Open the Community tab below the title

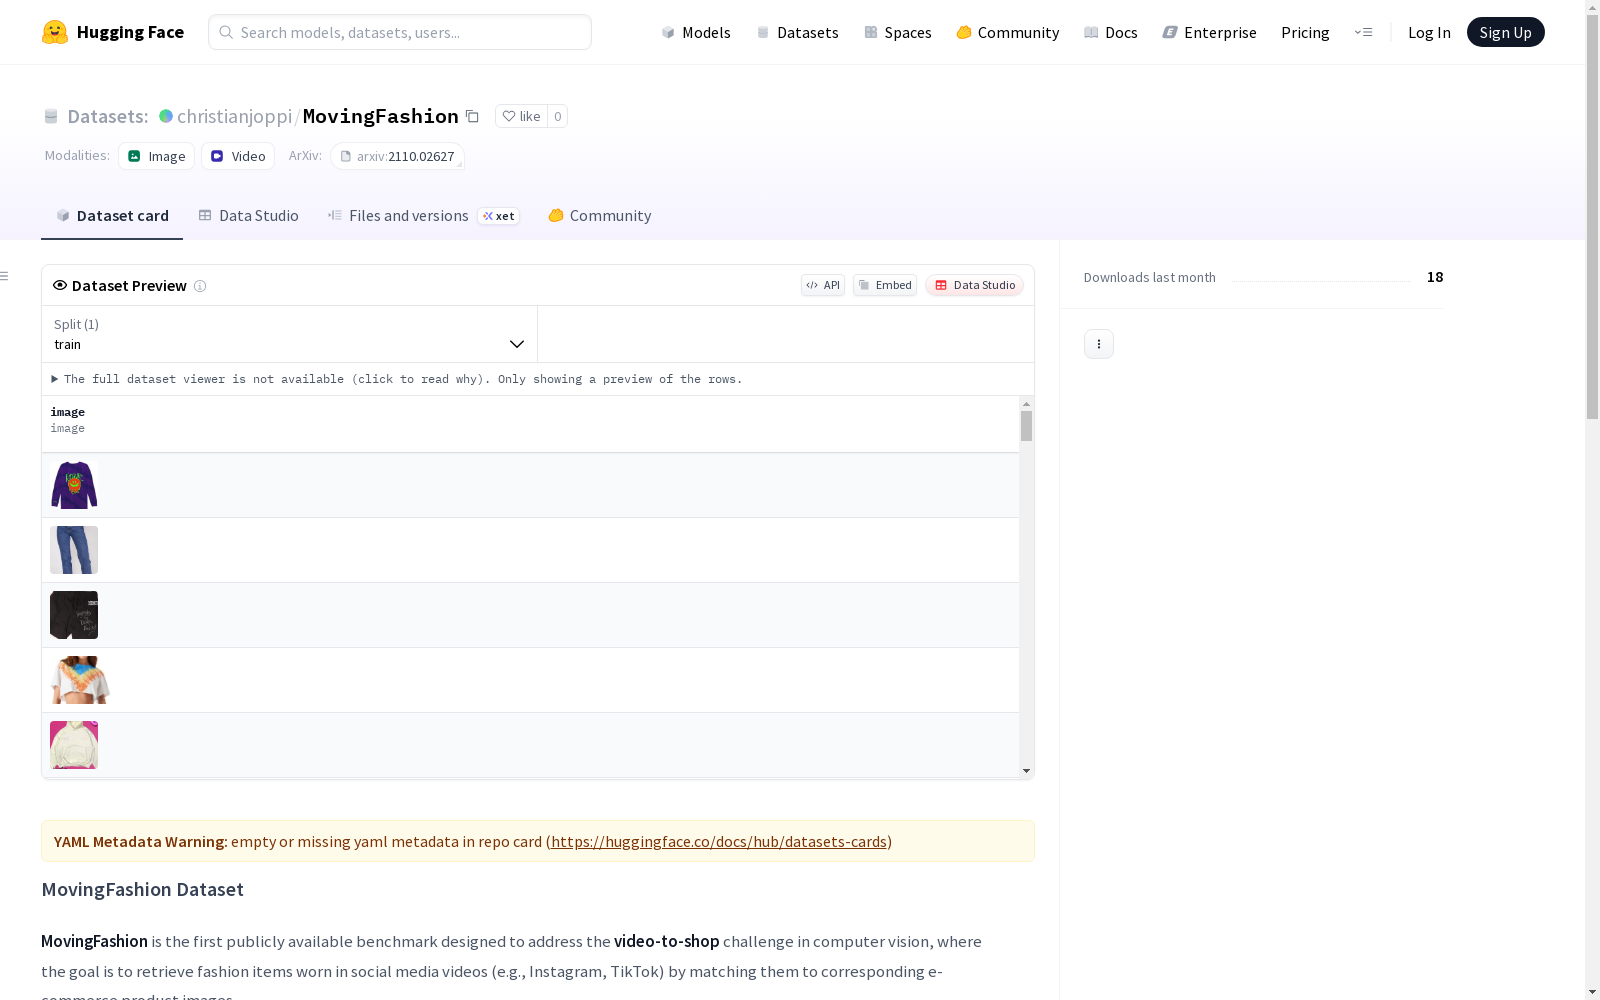(600, 216)
